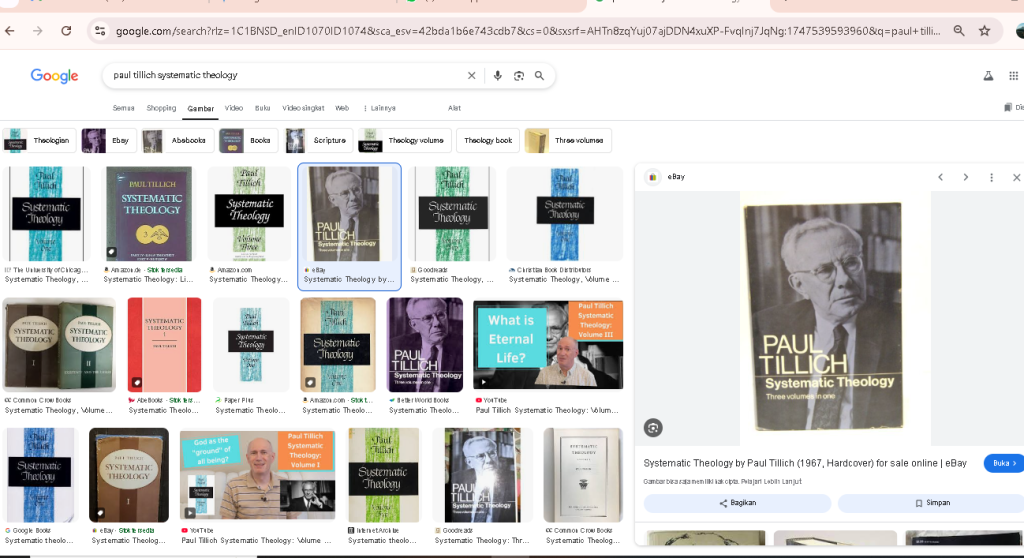1024x558 pixels.
Task: Open Common Crow Books two-volume thumbnail
Action: [59, 345]
